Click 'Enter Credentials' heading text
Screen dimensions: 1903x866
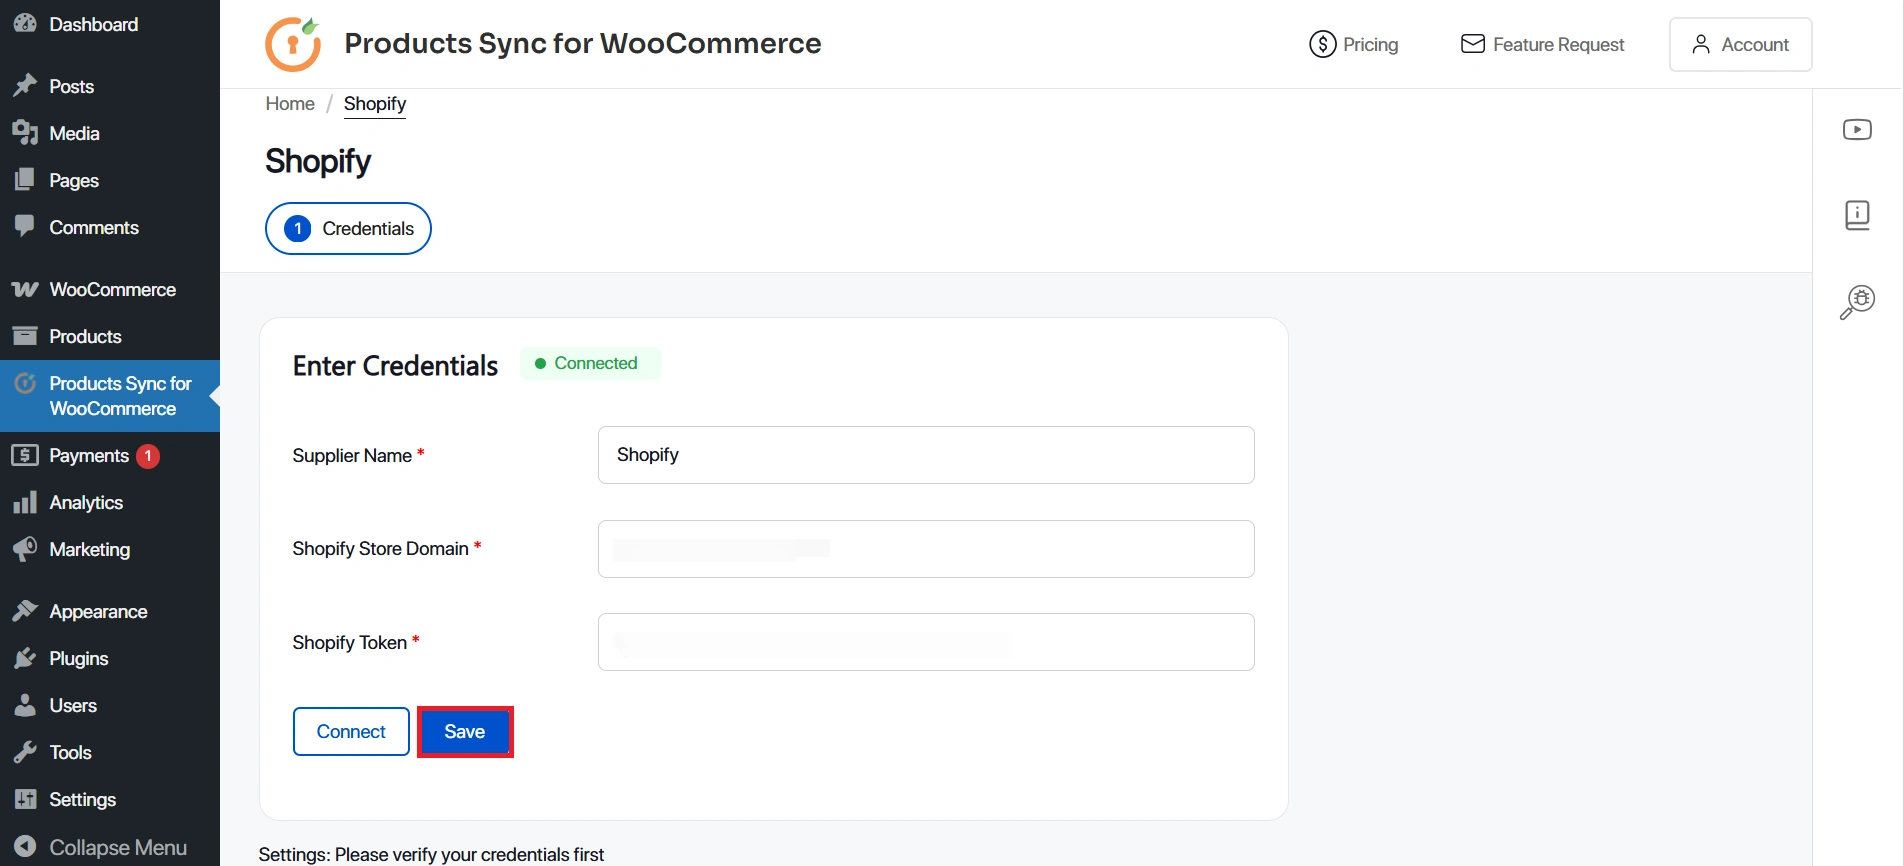tap(395, 366)
